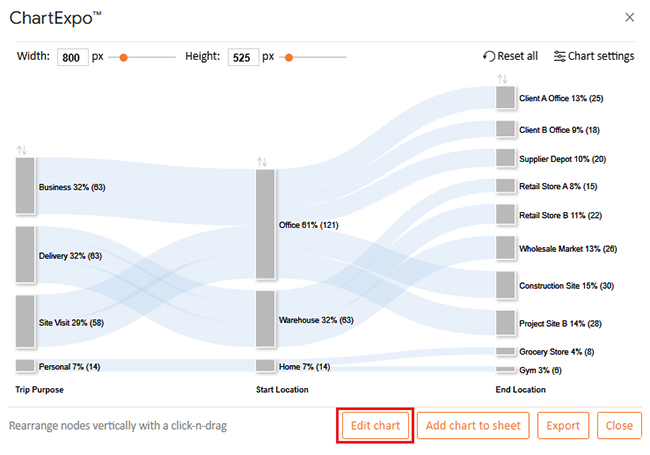
Task: Click the Construction Site node bar
Action: tap(505, 285)
